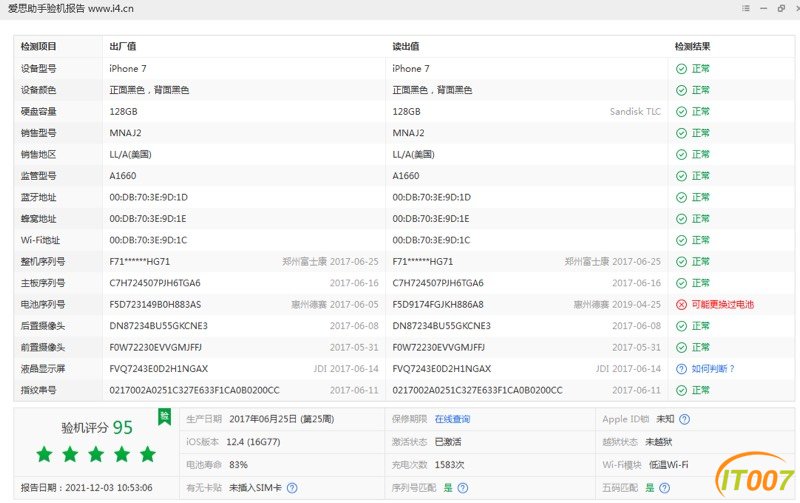Click the green check icon for 整机序列号

click(x=681, y=262)
